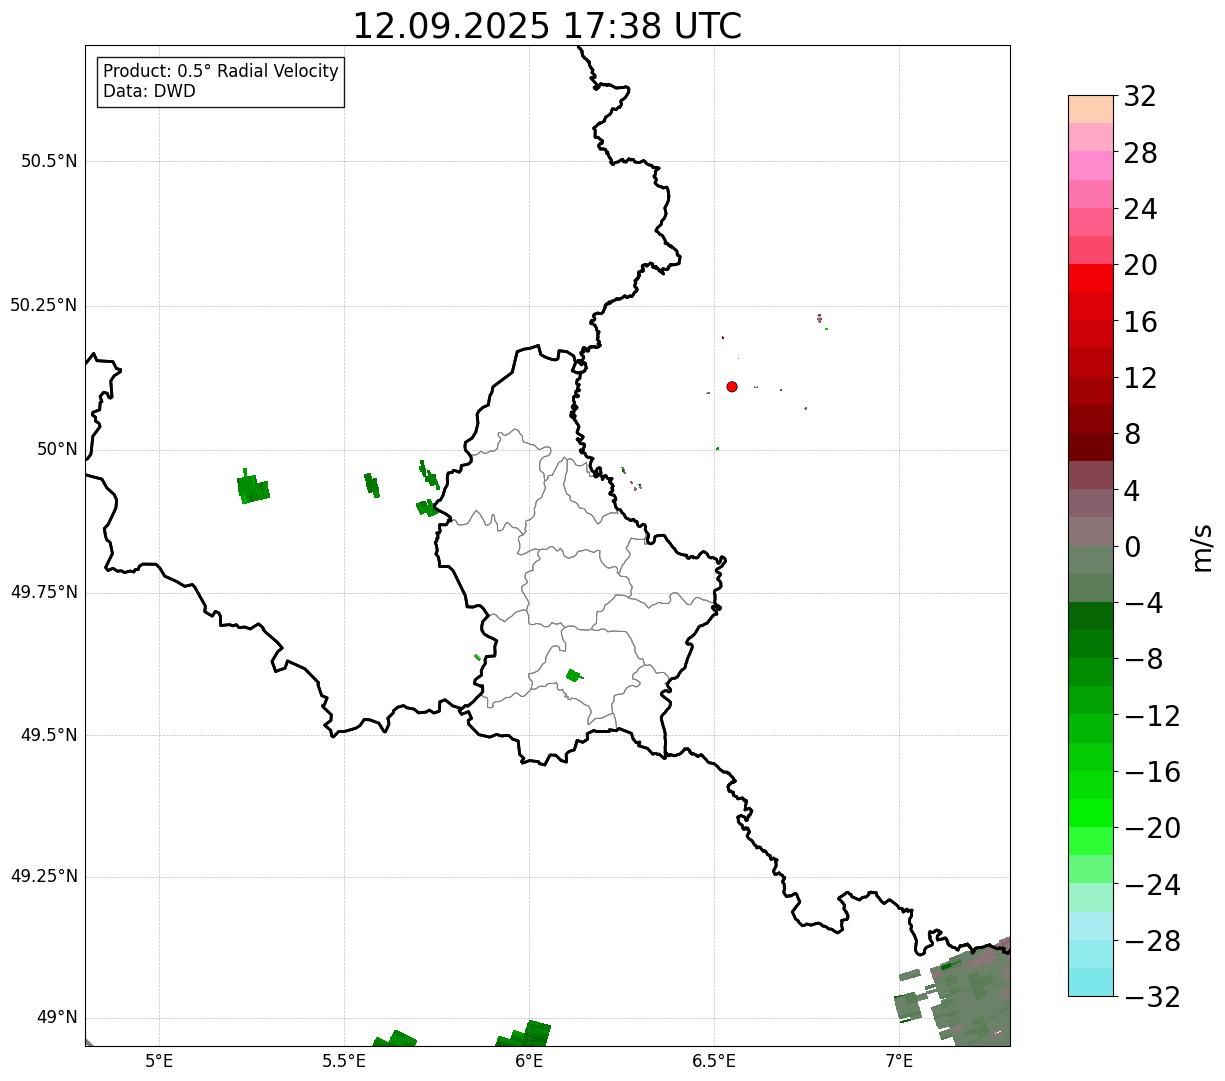The image size is (1225, 1081).
Task: Click the 6°E longitude label
Action: click(x=529, y=1060)
